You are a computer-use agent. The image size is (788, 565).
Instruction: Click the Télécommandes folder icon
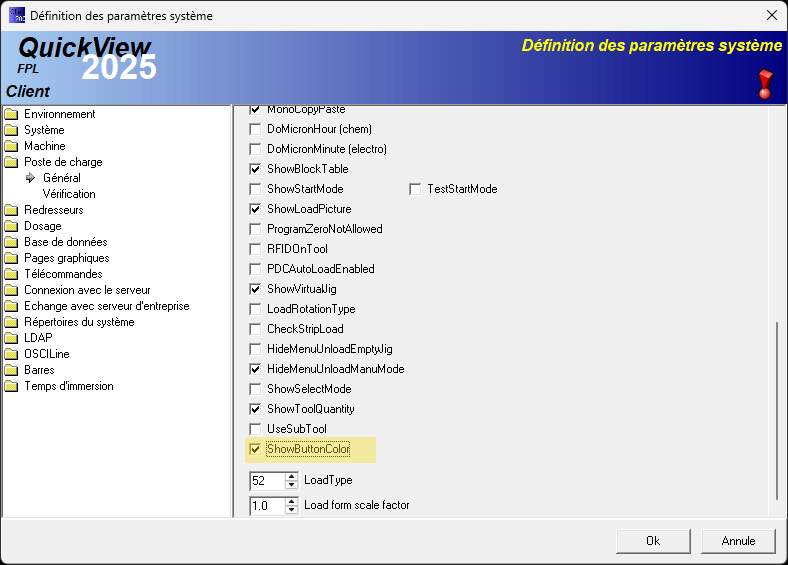[x=11, y=274]
